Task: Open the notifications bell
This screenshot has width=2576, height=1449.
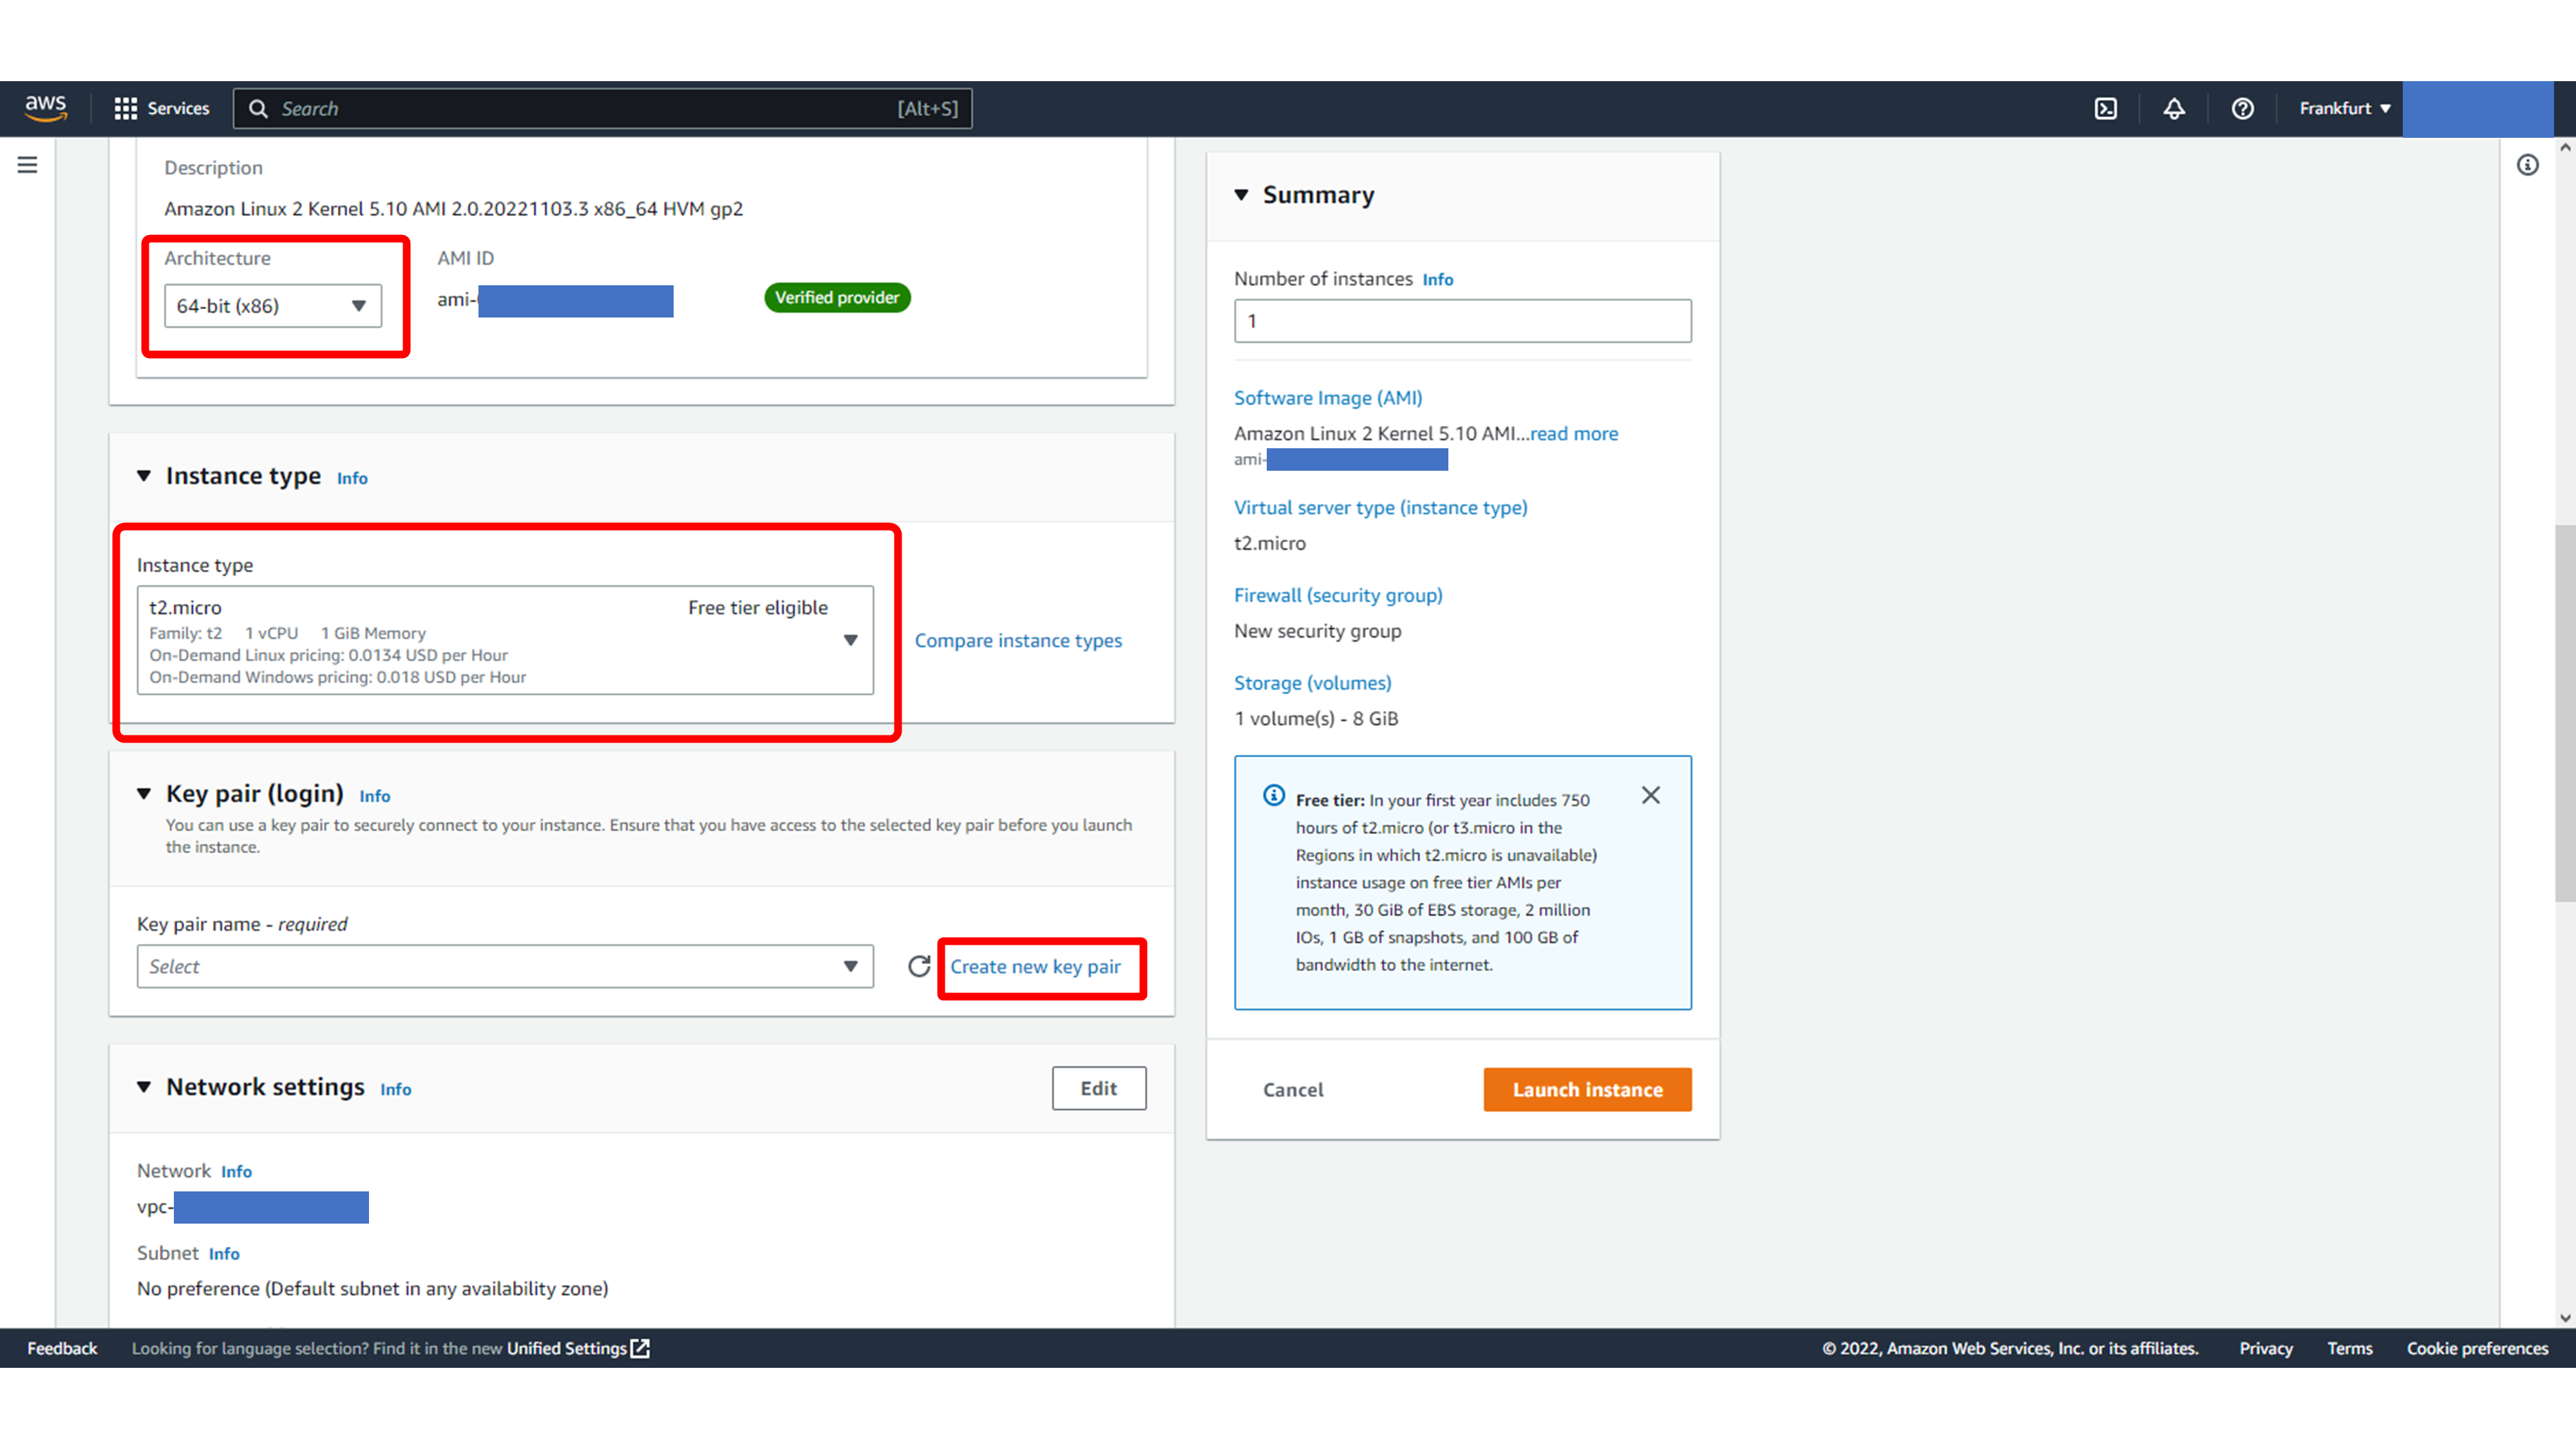Action: [2174, 108]
